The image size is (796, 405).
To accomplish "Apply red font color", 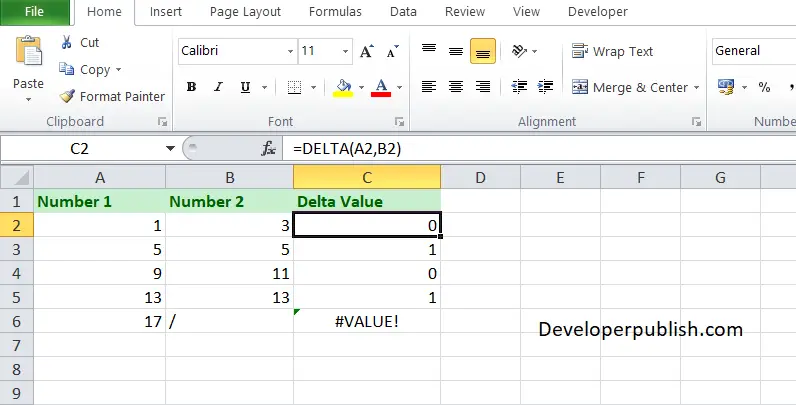I will click(381, 87).
